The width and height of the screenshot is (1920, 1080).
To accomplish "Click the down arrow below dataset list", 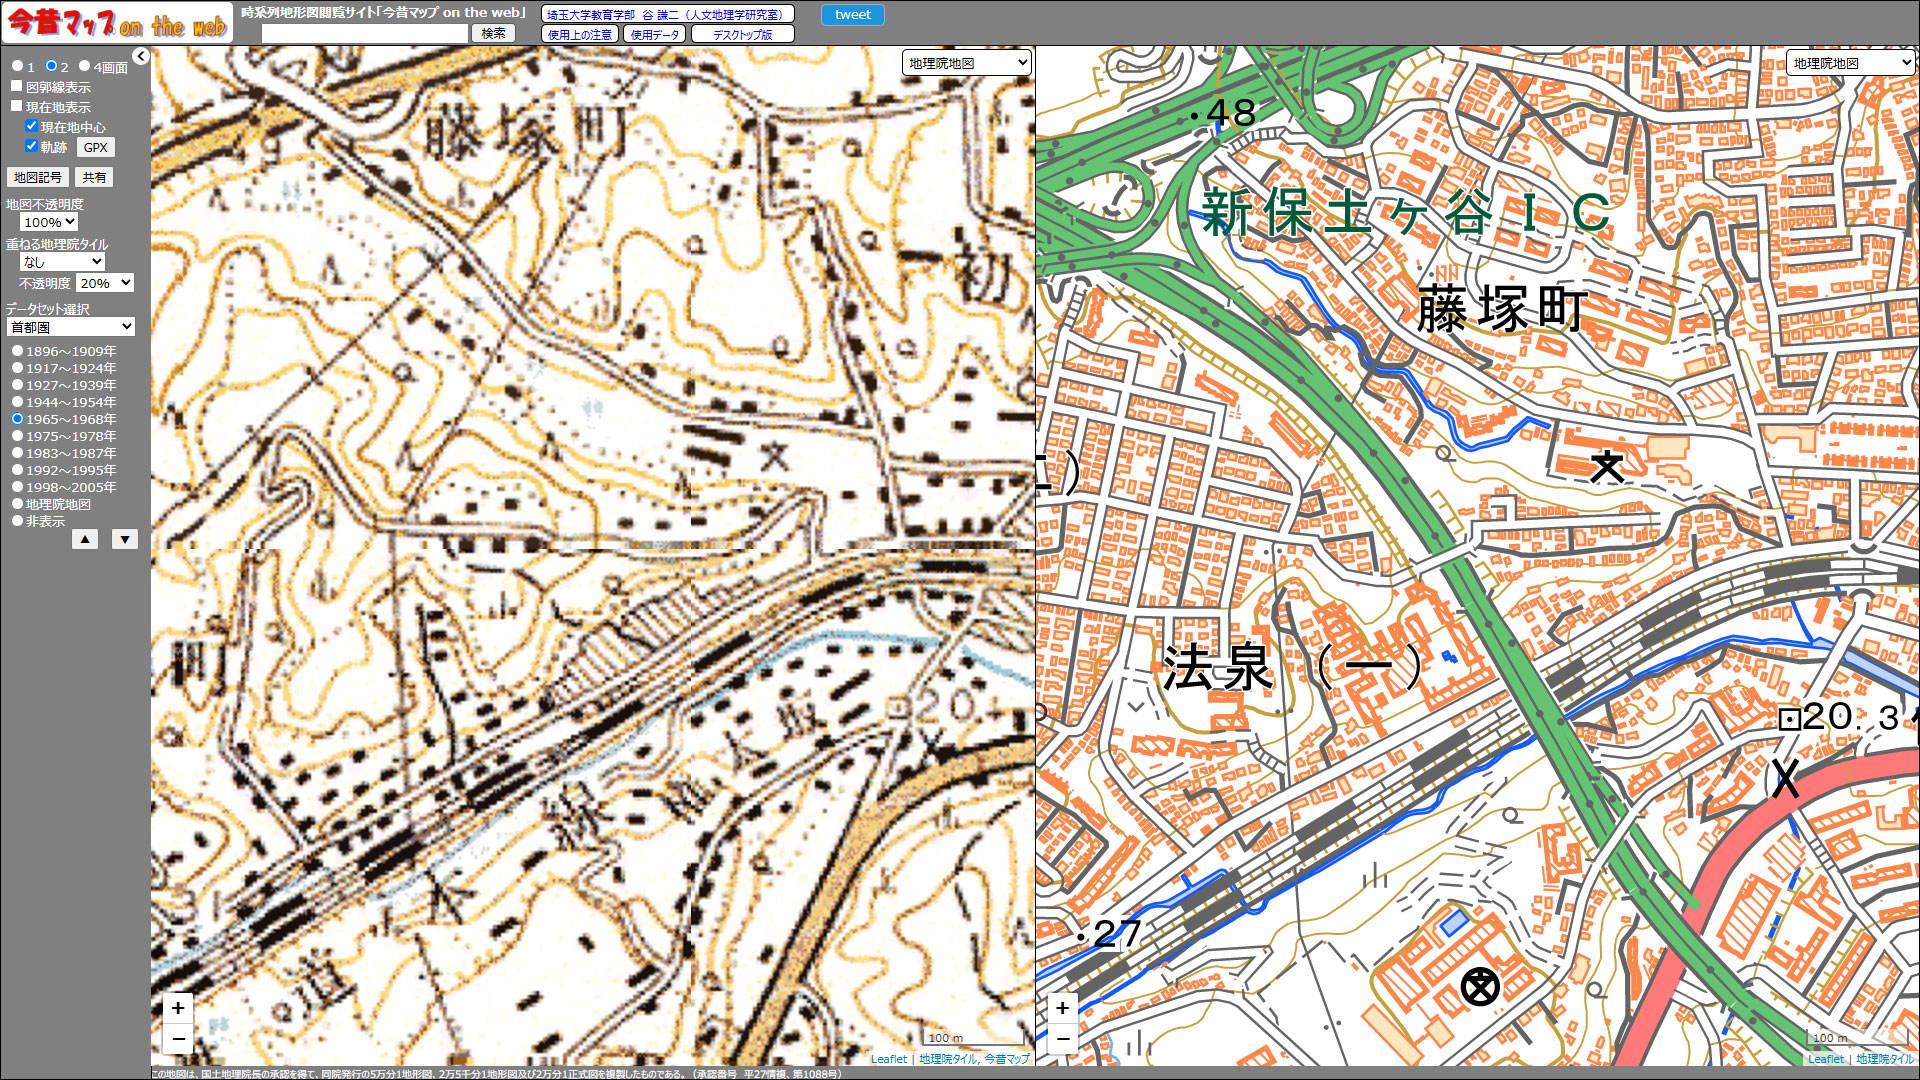I will coord(124,540).
